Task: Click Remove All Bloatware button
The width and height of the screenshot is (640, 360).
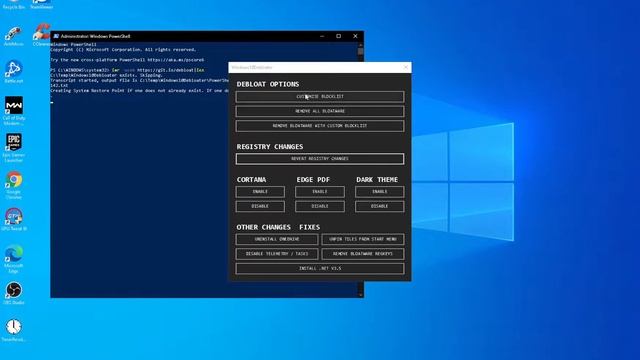Action: 320,111
